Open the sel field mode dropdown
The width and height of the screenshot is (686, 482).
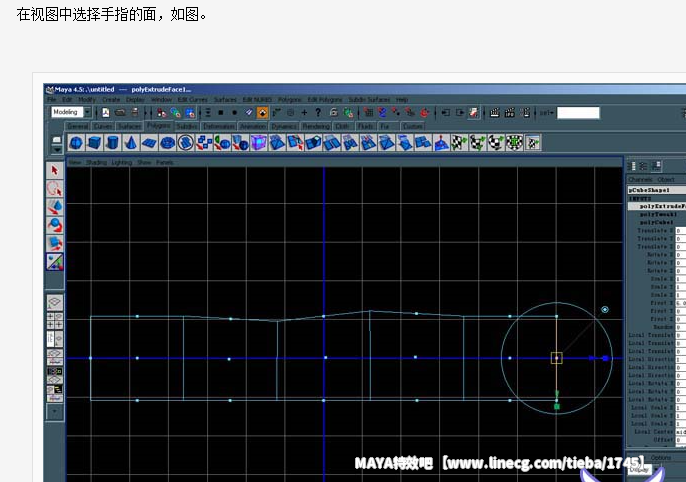click(546, 113)
